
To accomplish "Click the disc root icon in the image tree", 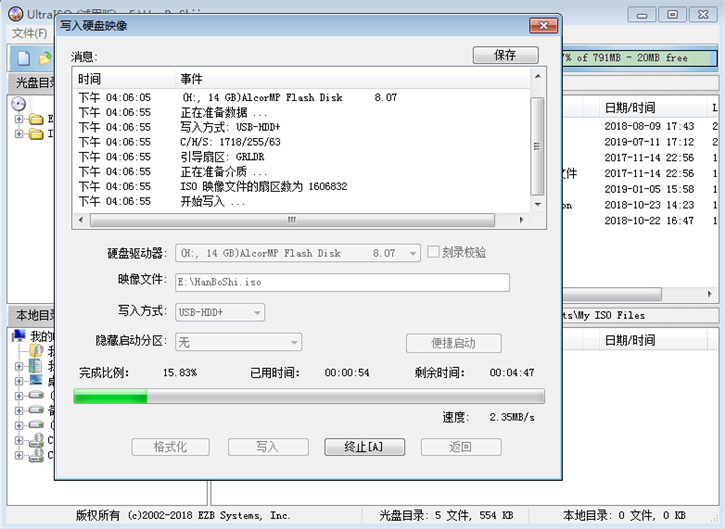I will (x=18, y=104).
